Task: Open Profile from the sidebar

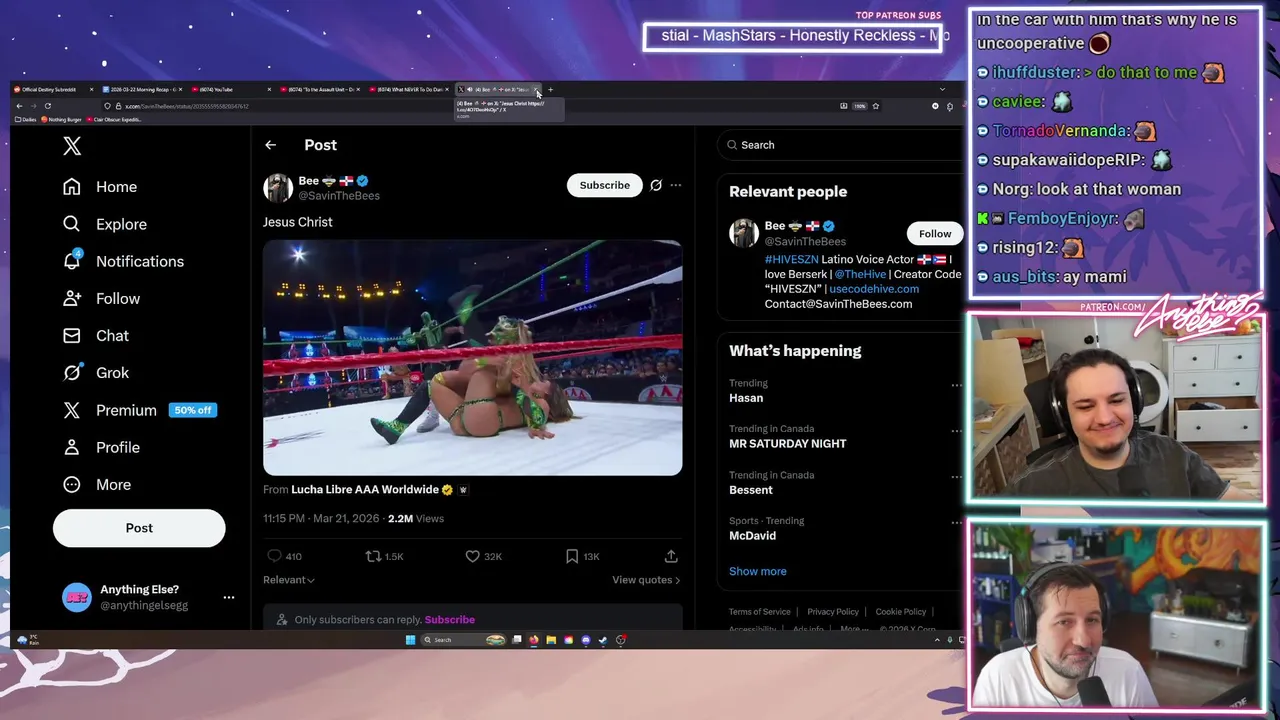Action: [x=100, y=447]
